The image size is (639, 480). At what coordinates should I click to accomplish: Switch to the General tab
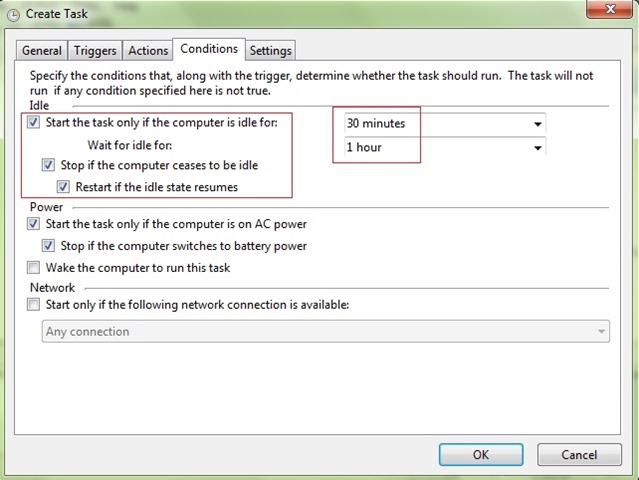click(x=42, y=51)
